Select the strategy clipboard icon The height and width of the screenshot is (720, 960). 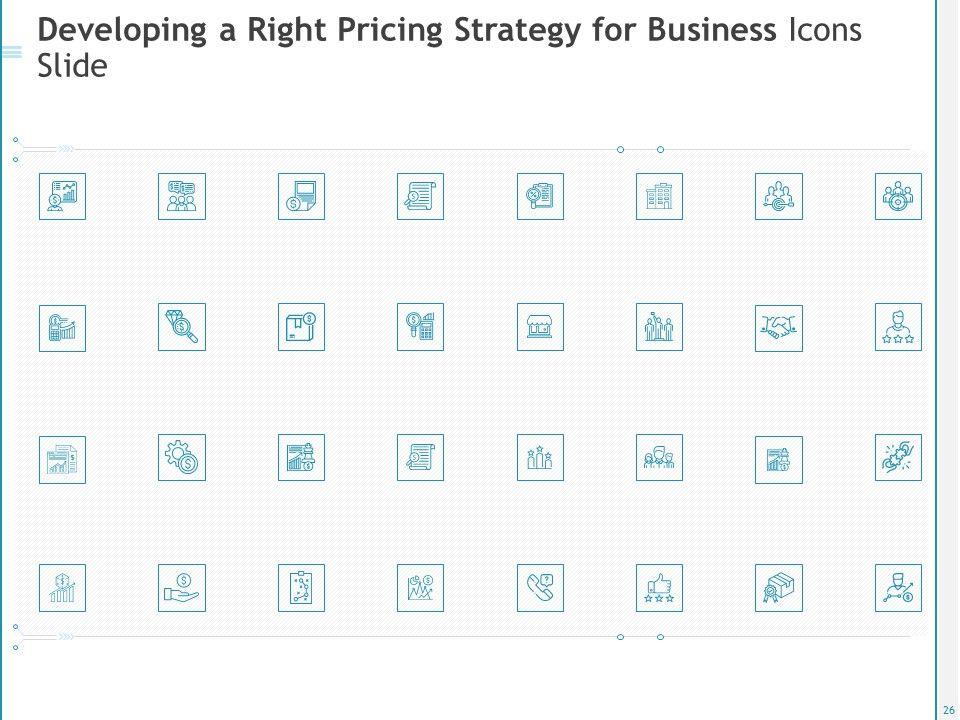(x=301, y=588)
